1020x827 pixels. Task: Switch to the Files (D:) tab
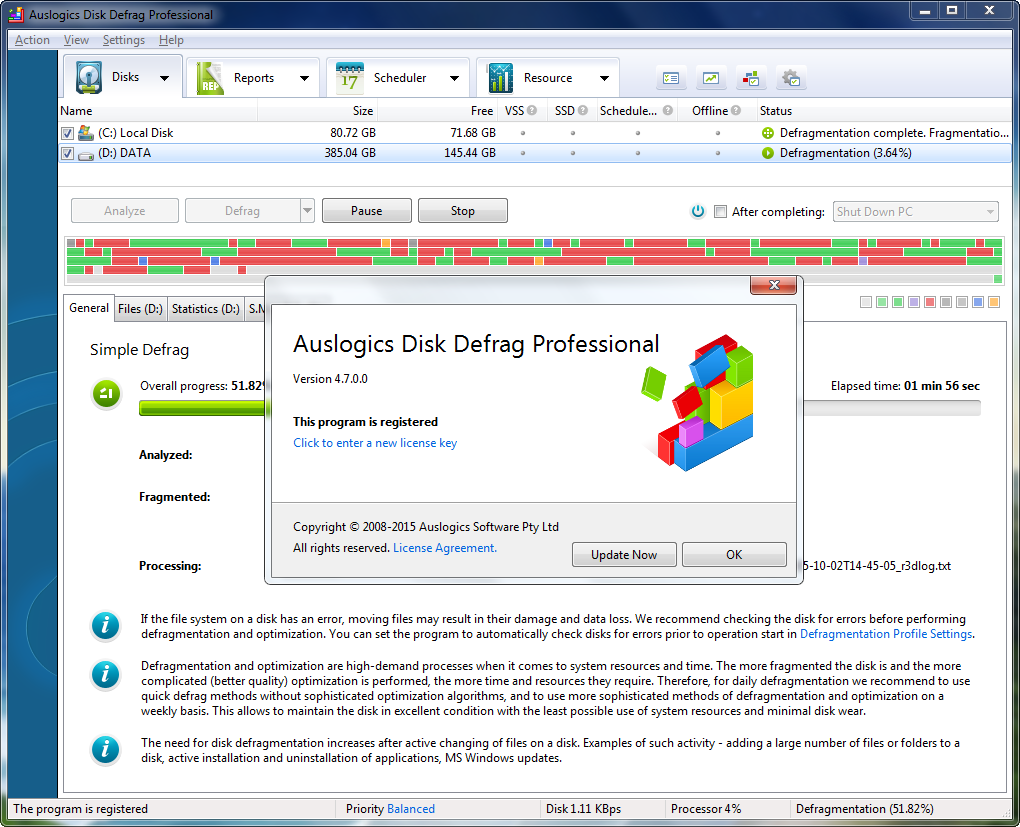[141, 309]
